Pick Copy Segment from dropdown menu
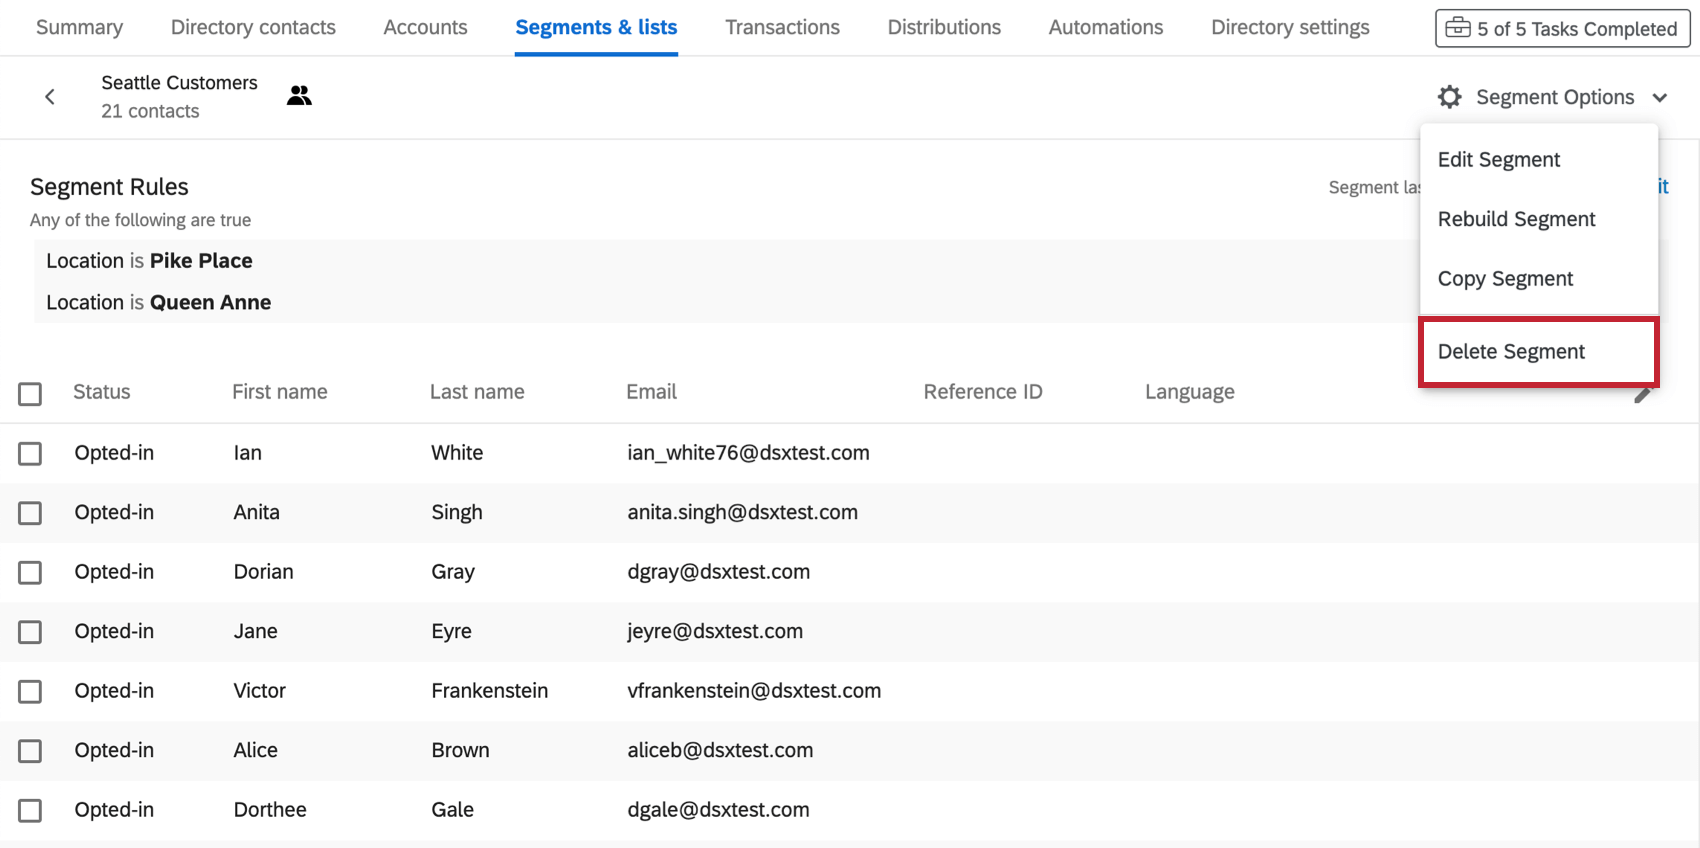The image size is (1700, 848). point(1505,279)
